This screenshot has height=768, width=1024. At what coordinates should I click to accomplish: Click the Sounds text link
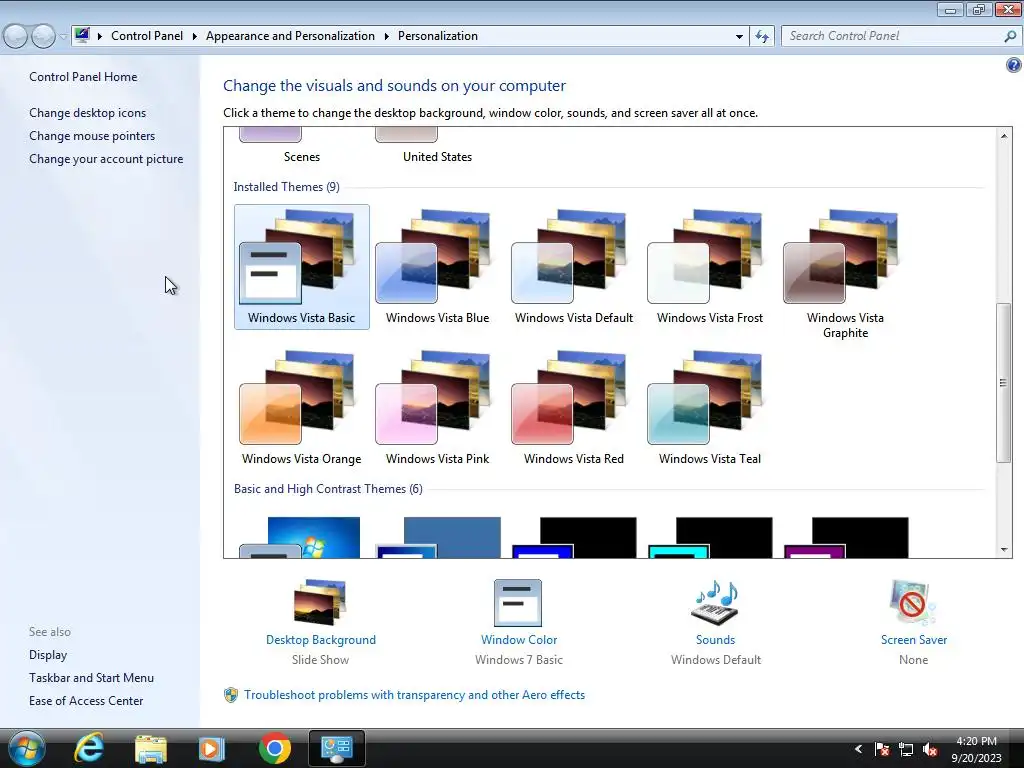(x=715, y=640)
